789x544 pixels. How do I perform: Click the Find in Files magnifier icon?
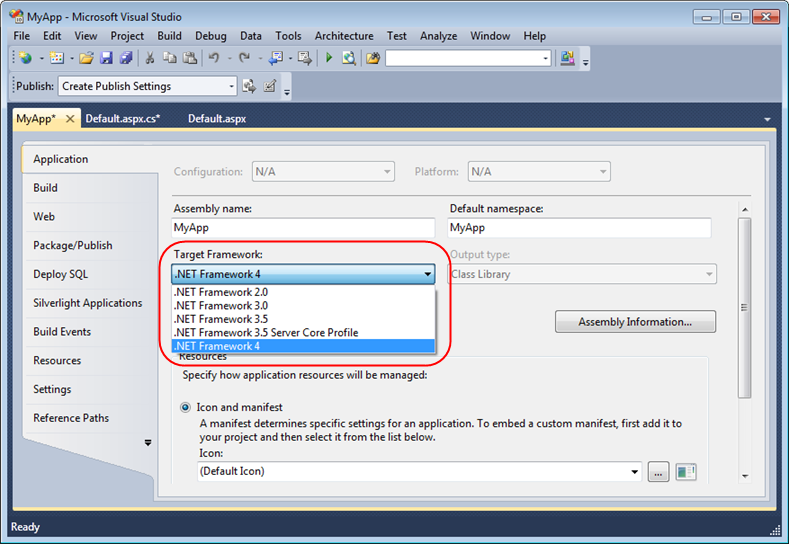349,58
